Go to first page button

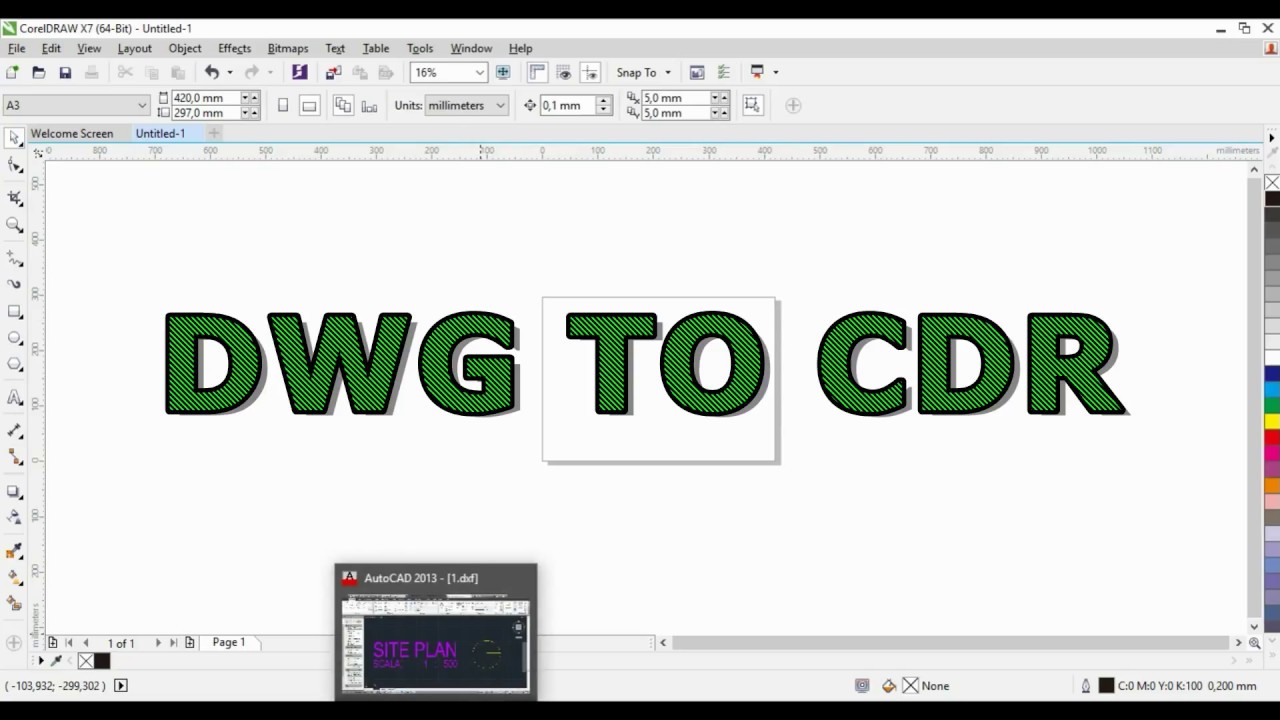tap(68, 643)
